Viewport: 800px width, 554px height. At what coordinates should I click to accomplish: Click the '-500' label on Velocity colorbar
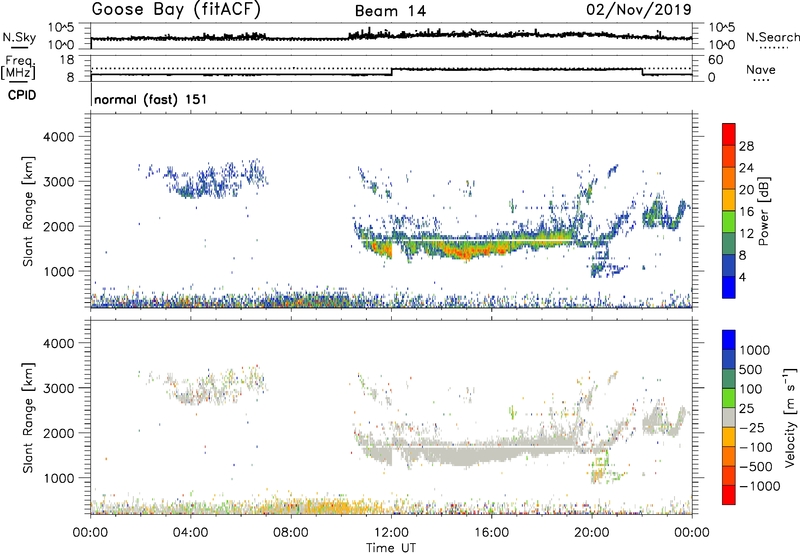pos(756,466)
